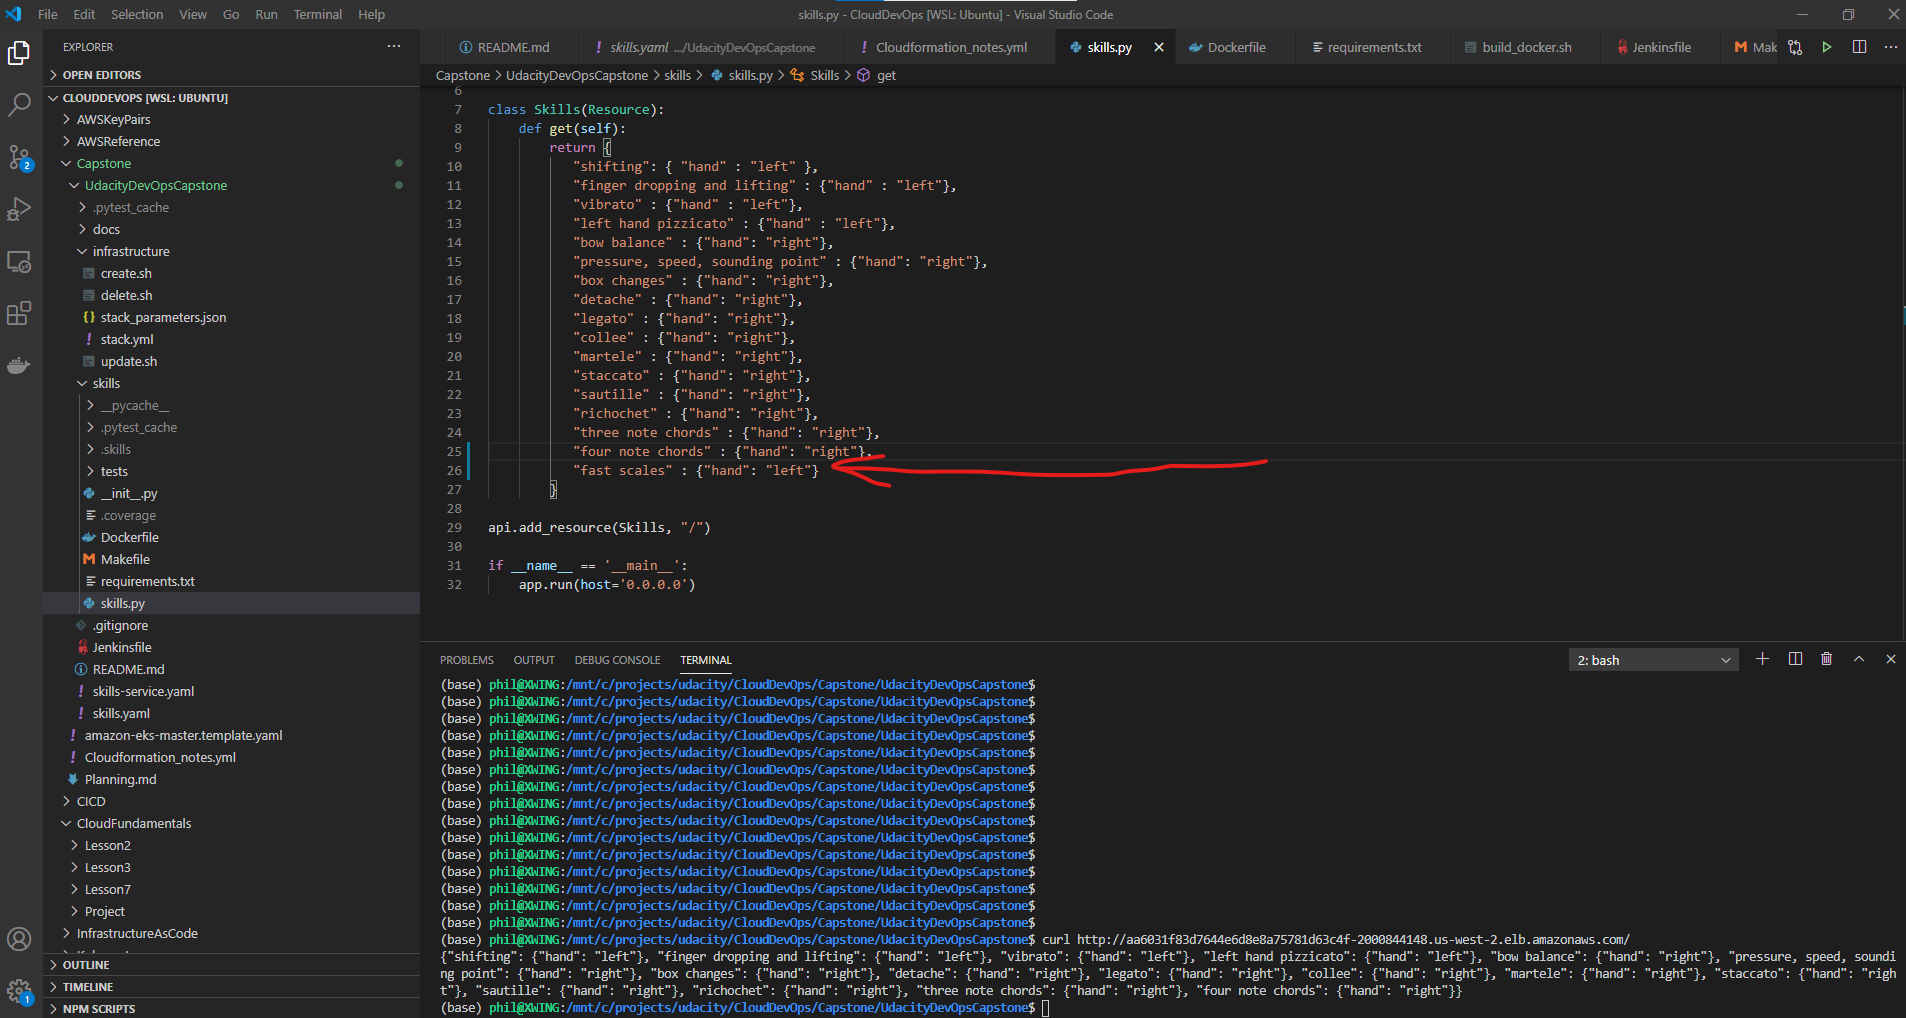
Task: Expand the Outline section
Action: point(232,965)
